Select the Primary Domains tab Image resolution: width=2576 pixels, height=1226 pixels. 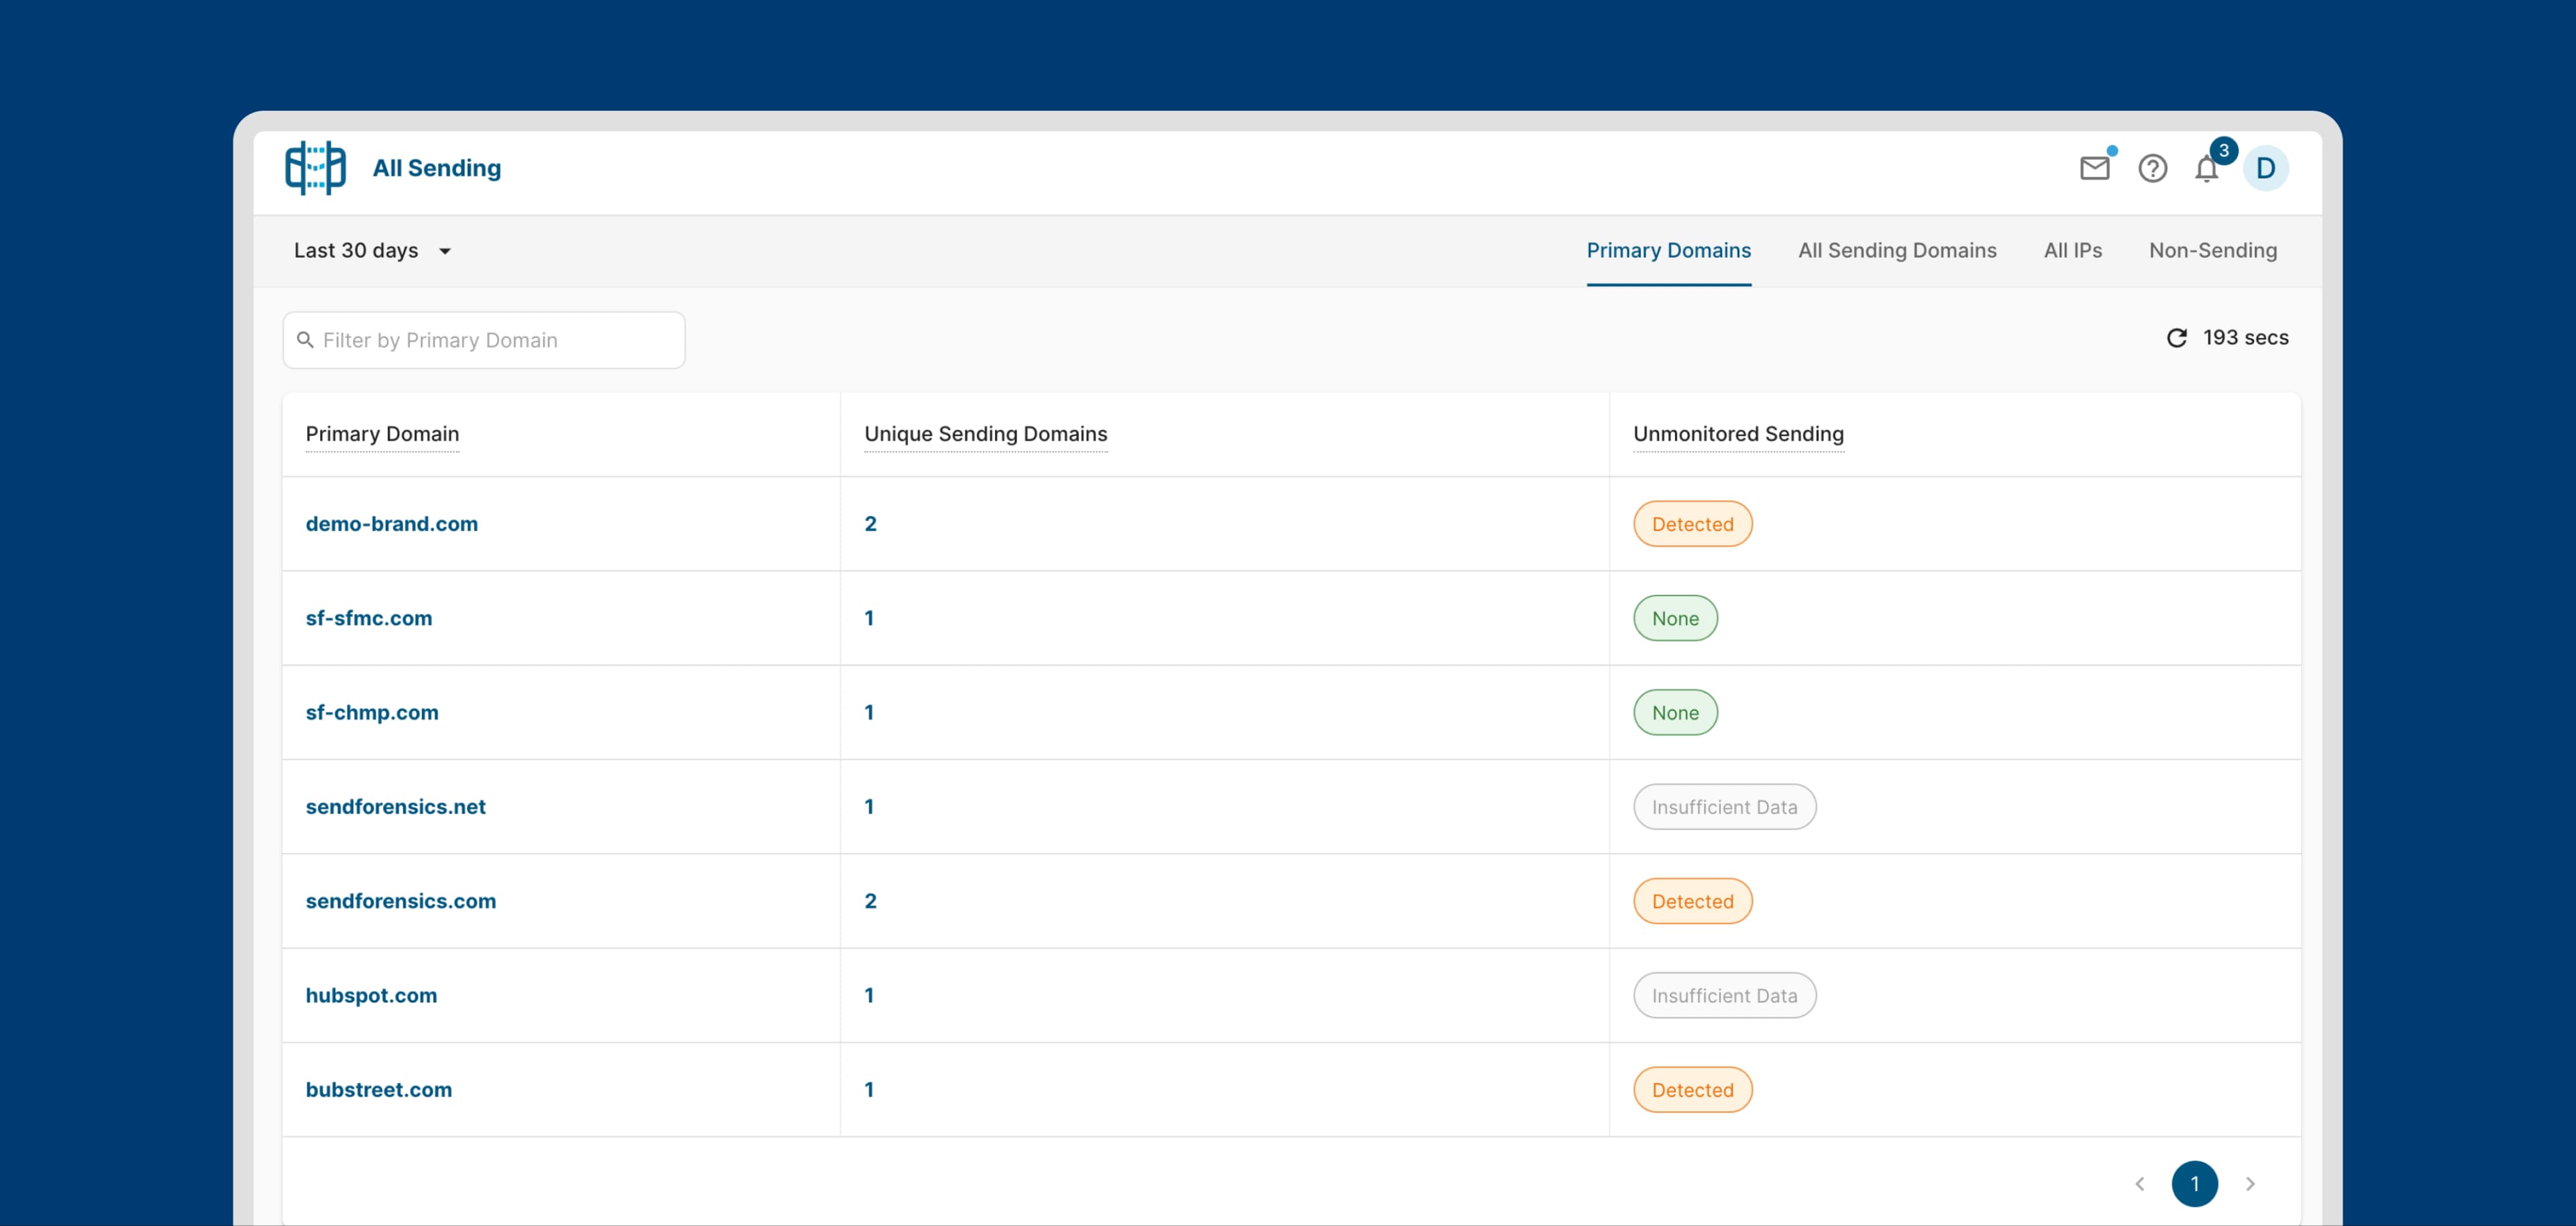tap(1668, 251)
